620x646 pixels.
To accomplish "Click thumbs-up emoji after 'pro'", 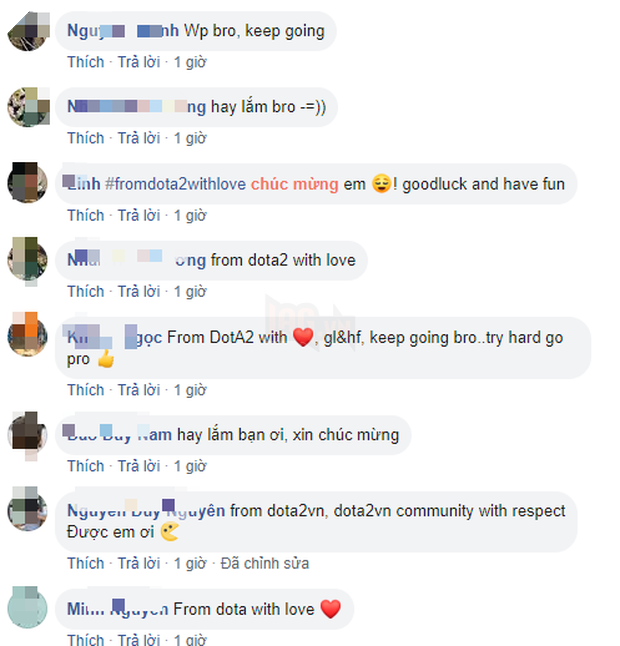I will 106,359.
